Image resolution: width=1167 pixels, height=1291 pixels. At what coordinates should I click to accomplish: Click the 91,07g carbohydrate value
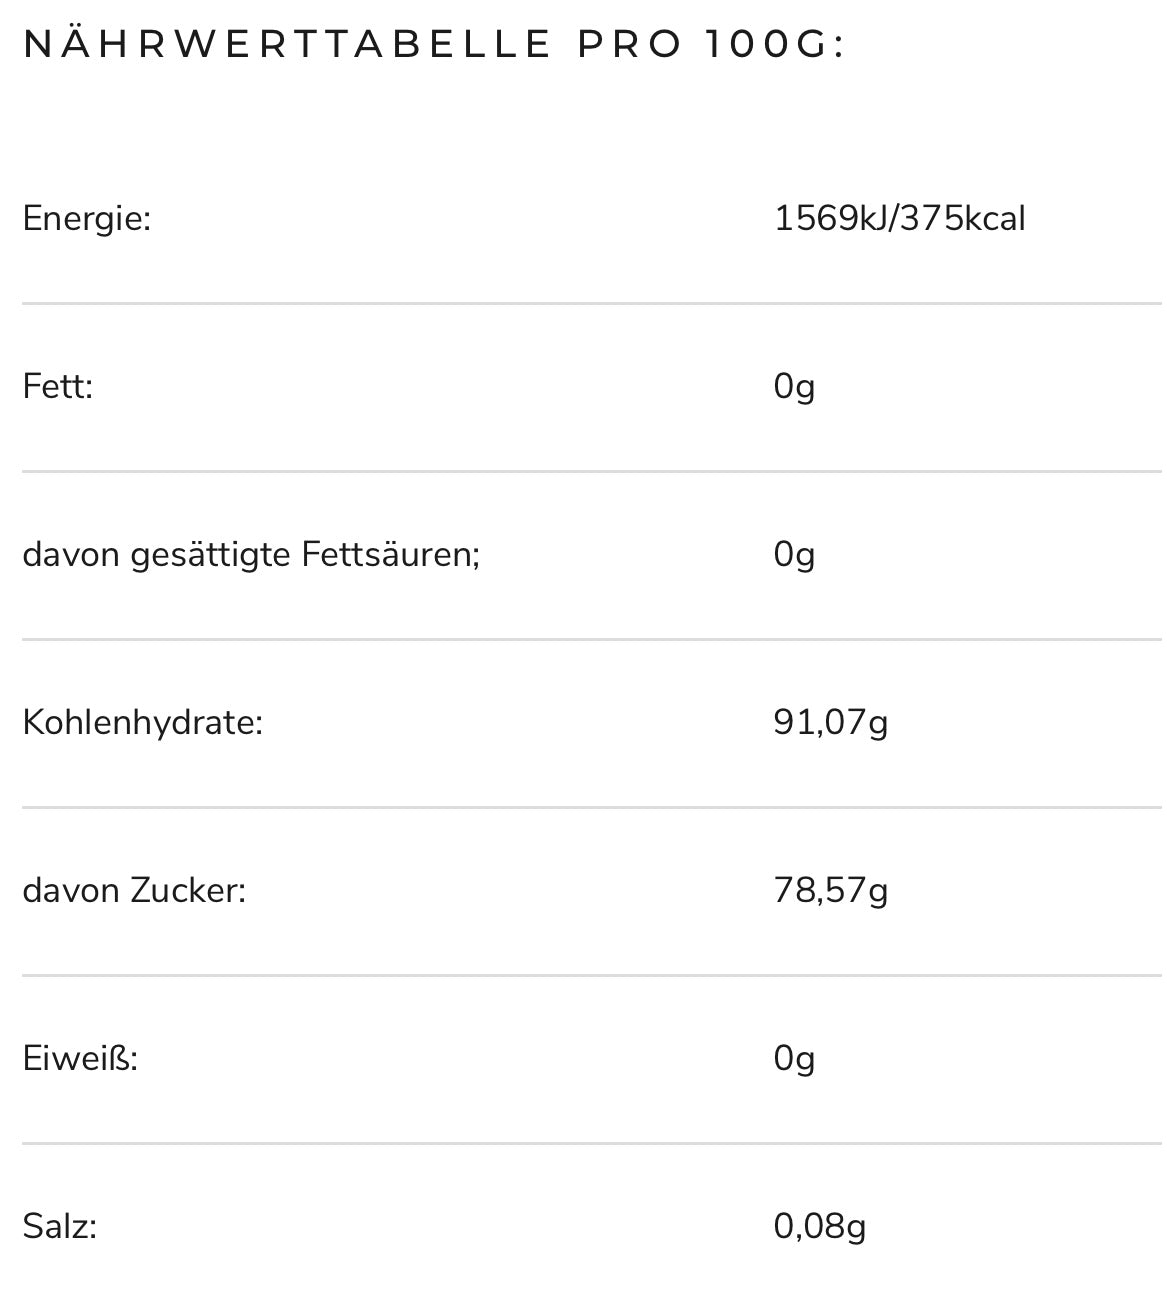click(x=831, y=722)
